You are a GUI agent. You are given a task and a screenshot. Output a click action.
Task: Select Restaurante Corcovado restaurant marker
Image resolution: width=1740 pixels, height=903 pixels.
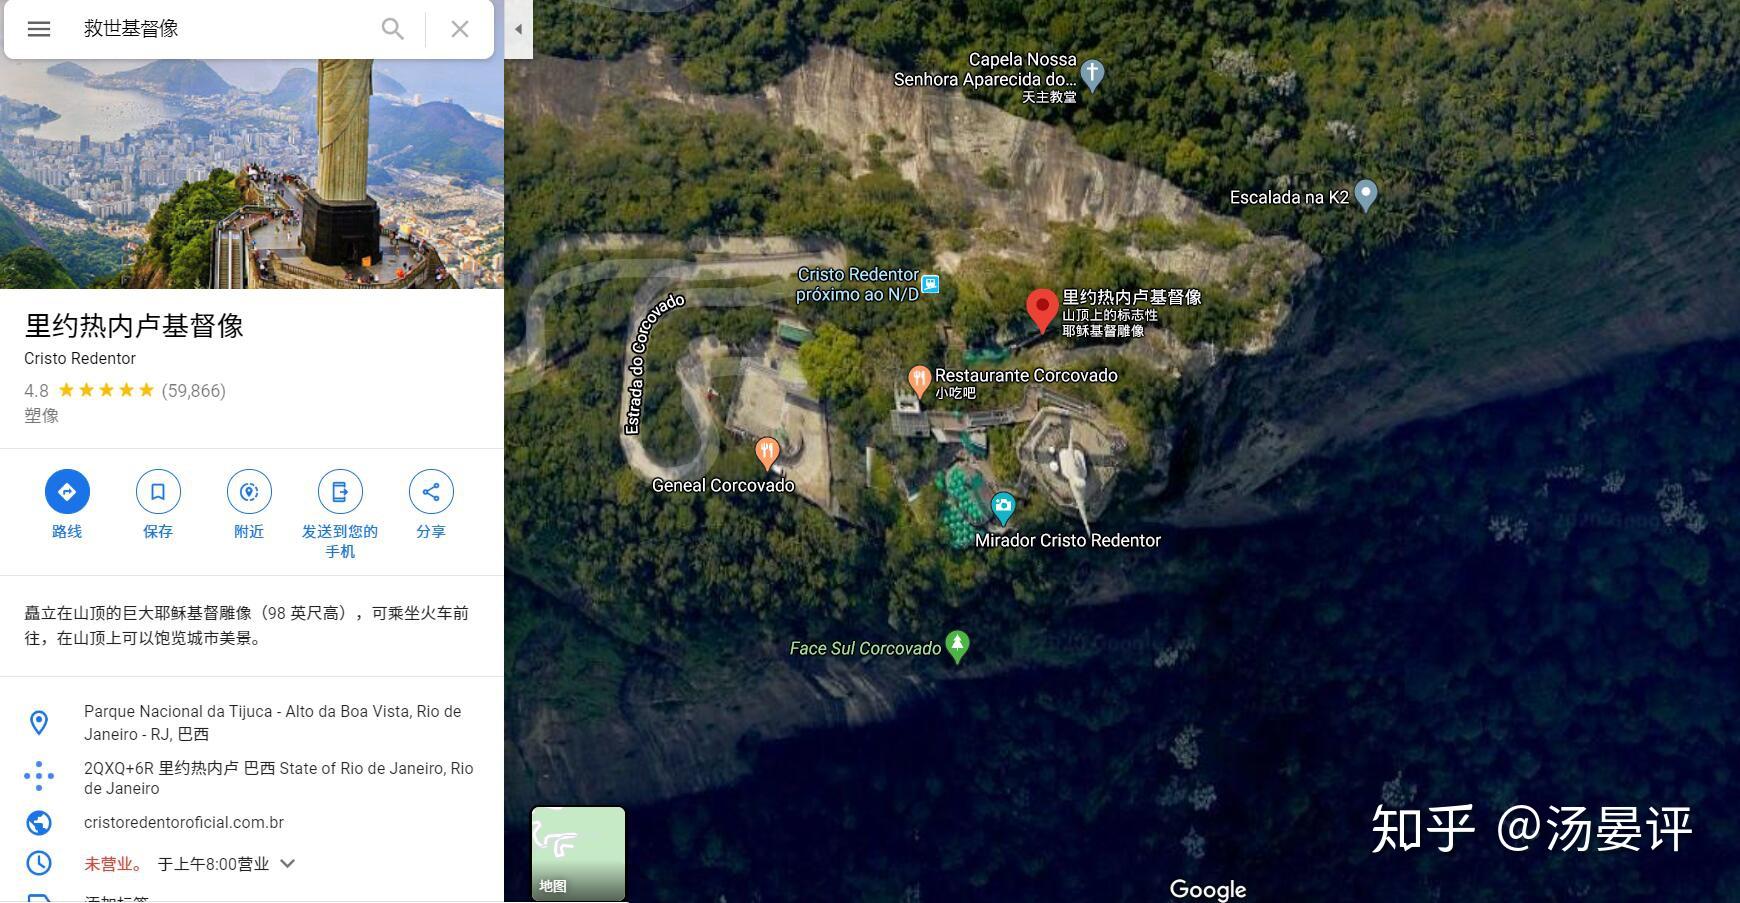919,380
